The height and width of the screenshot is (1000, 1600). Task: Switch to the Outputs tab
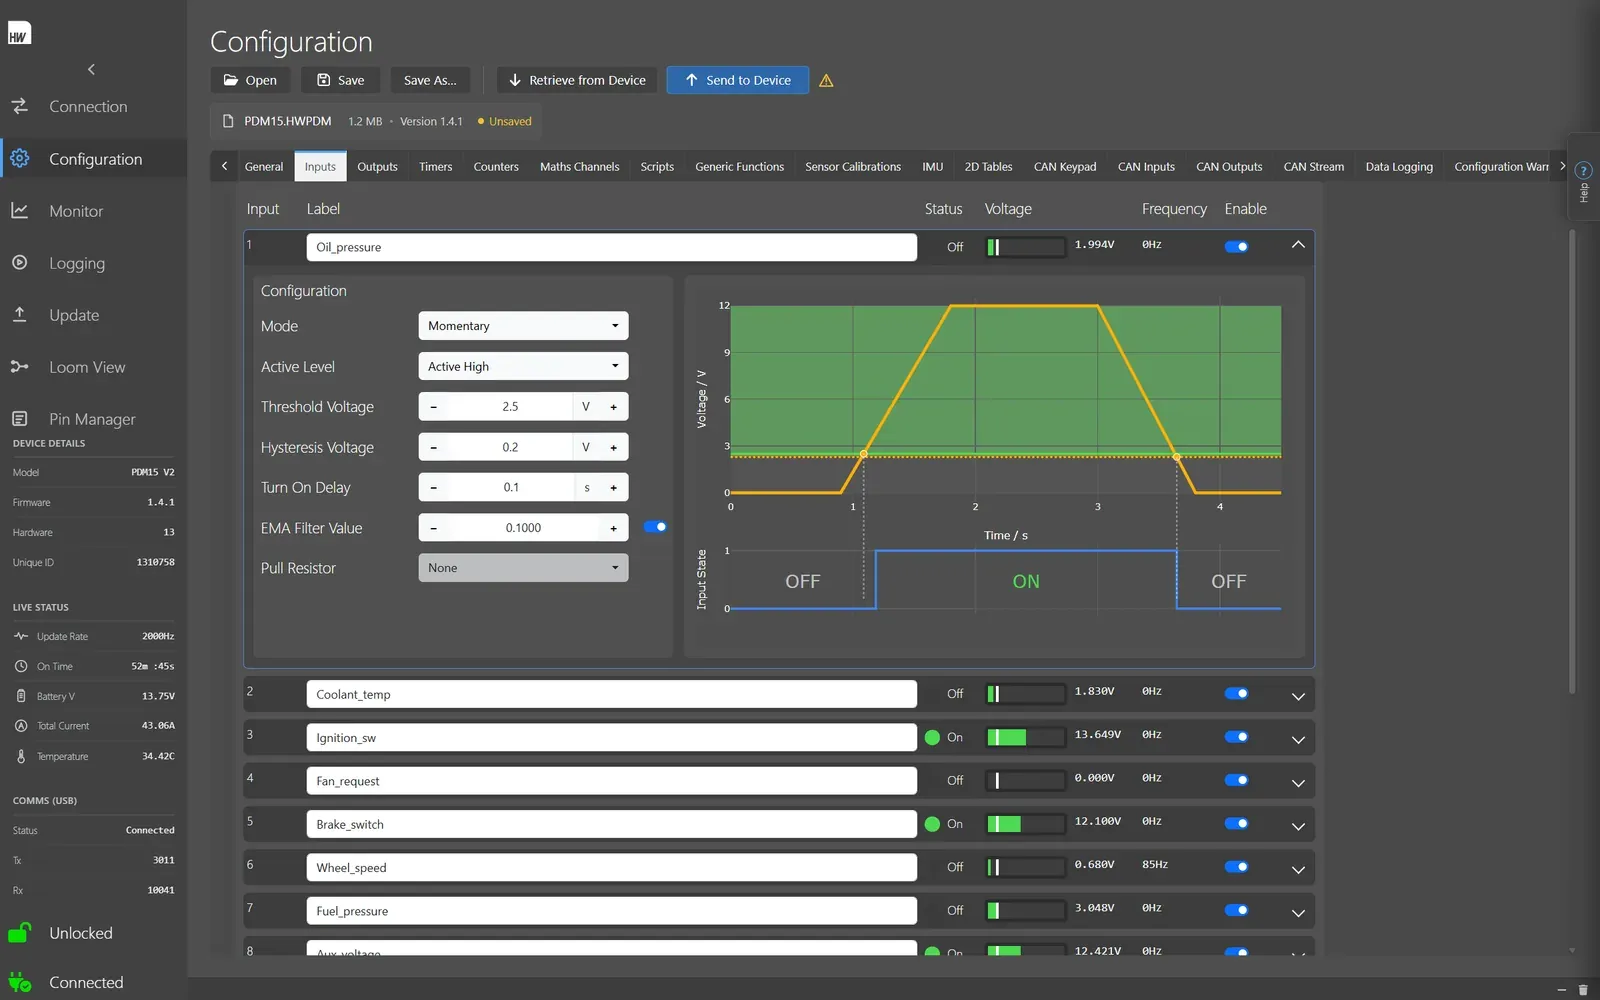click(377, 167)
